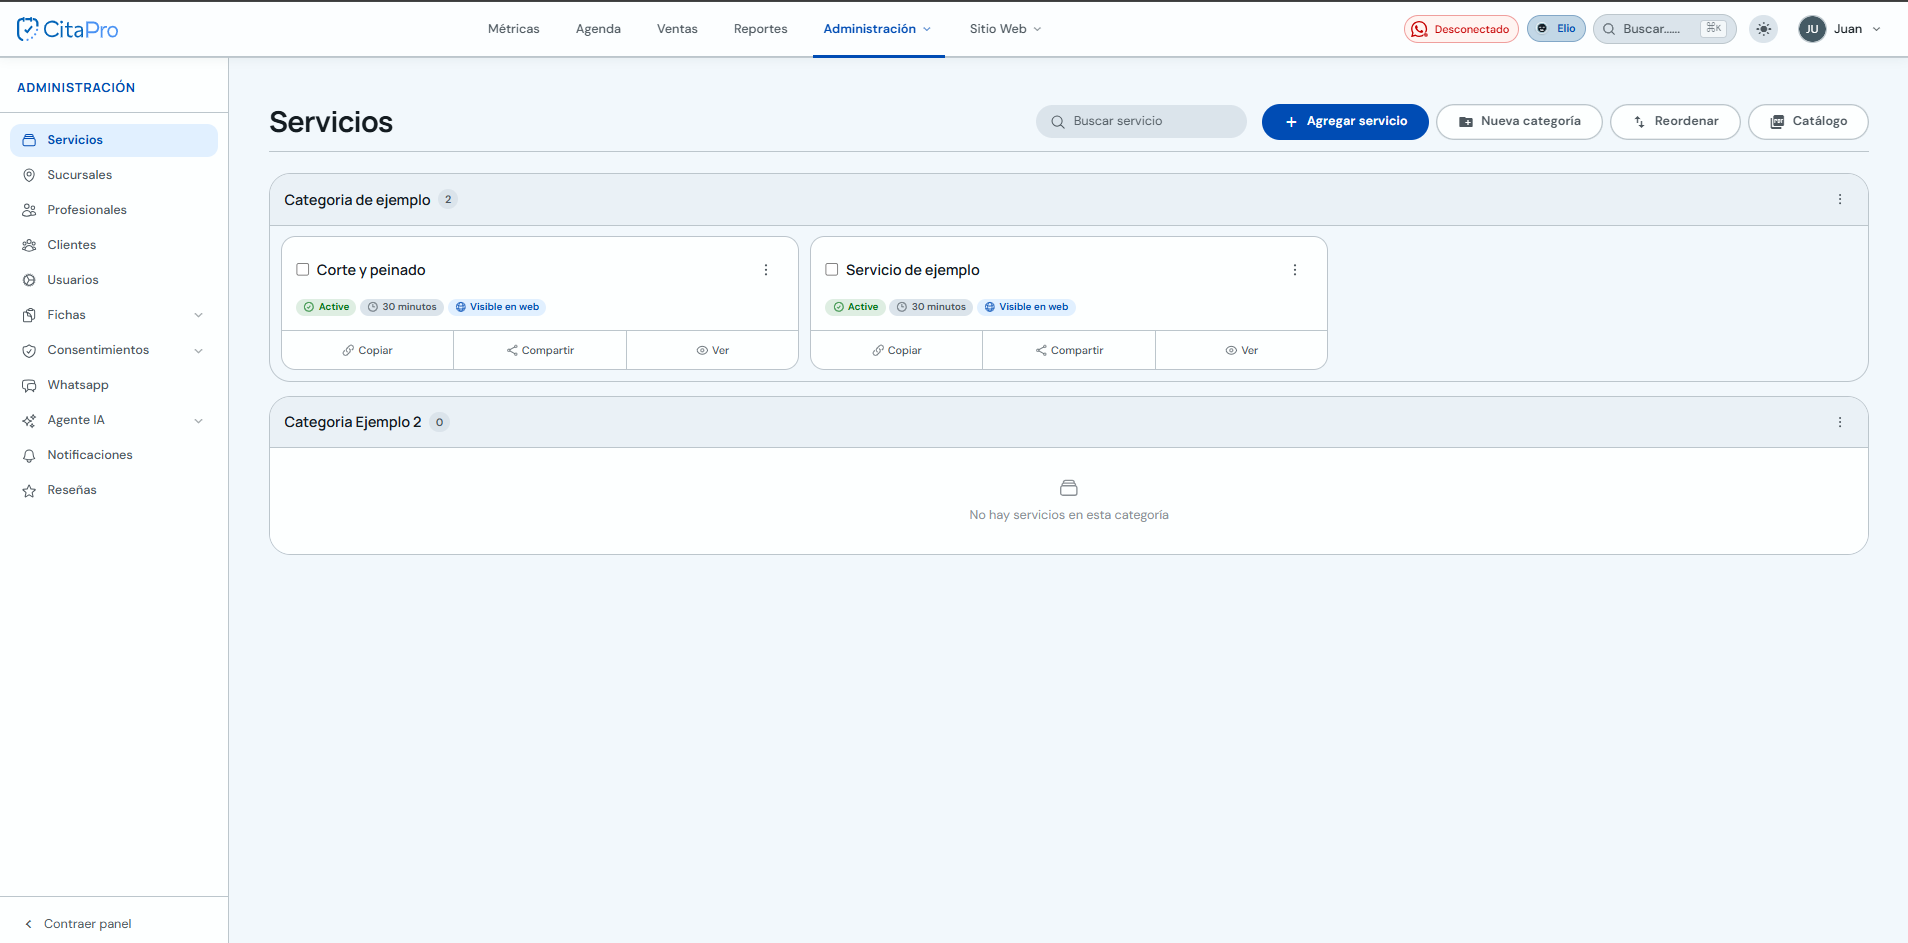Copy link for Servicio de ejemplo

click(896, 350)
